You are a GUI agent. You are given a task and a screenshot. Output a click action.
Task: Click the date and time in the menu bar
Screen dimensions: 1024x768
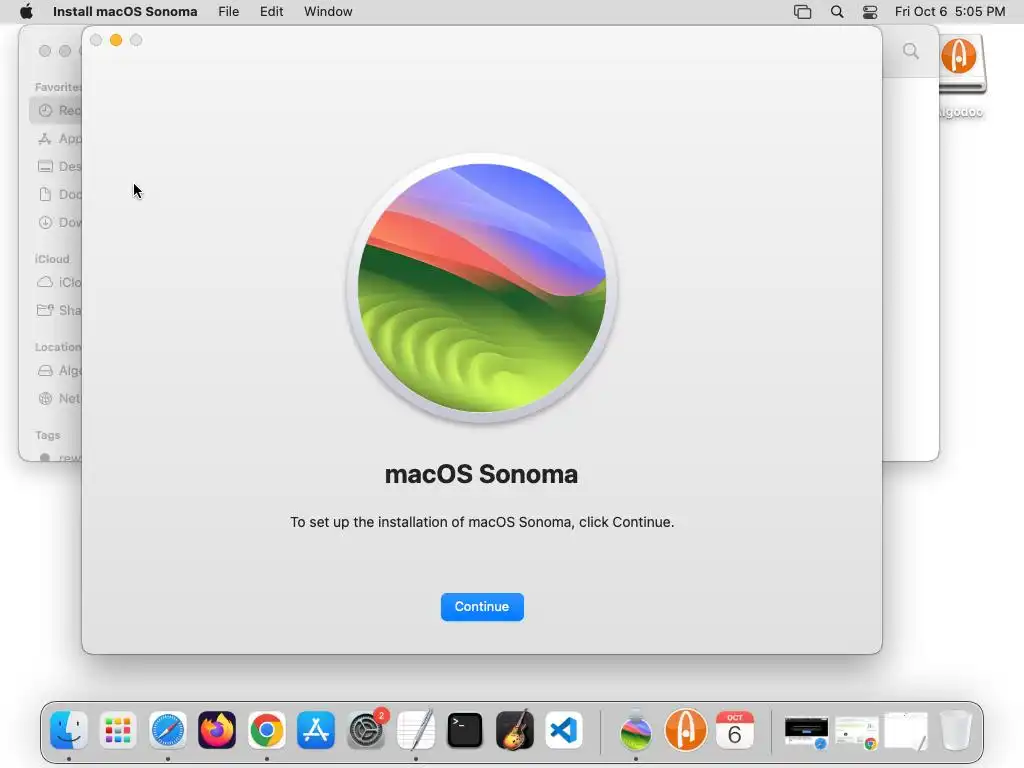click(950, 12)
